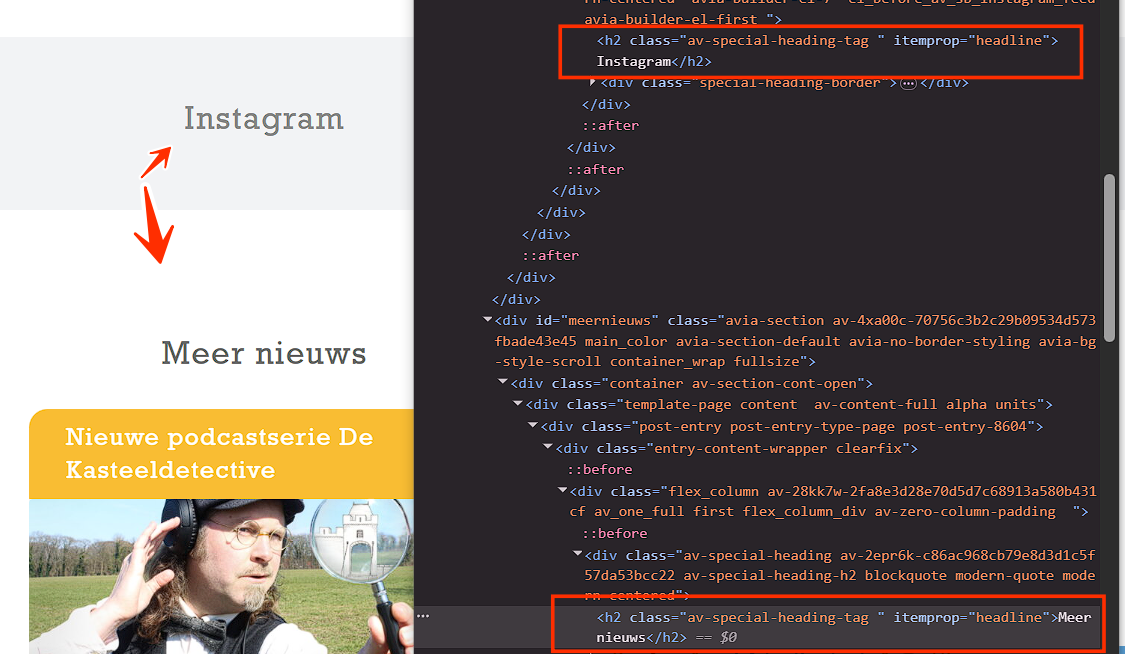Viewport: 1125px width, 654px height.
Task: Click the Meer nieuws heading on the webpage
Action: pyautogui.click(x=263, y=352)
